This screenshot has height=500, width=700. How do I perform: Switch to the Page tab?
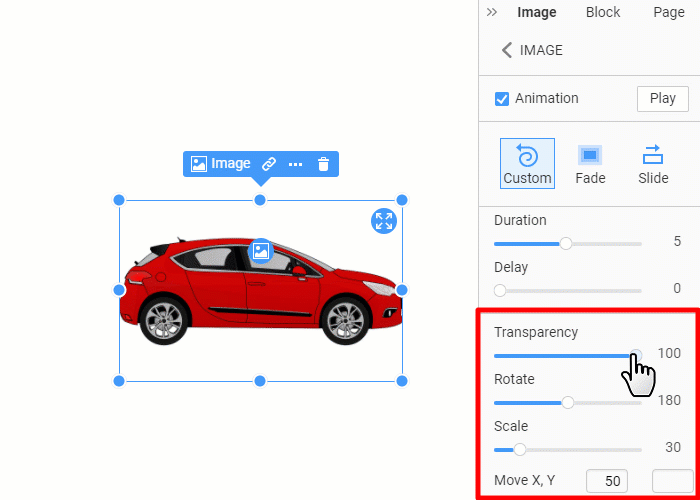[x=669, y=12]
